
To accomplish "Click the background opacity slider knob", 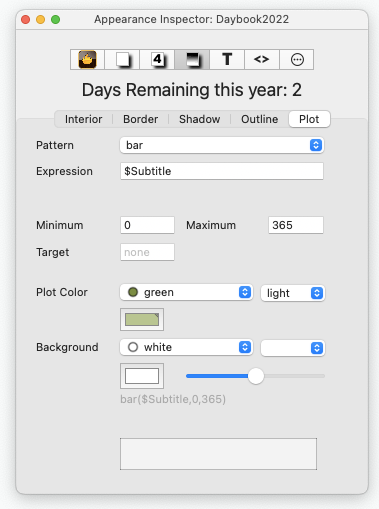I will (x=256, y=376).
